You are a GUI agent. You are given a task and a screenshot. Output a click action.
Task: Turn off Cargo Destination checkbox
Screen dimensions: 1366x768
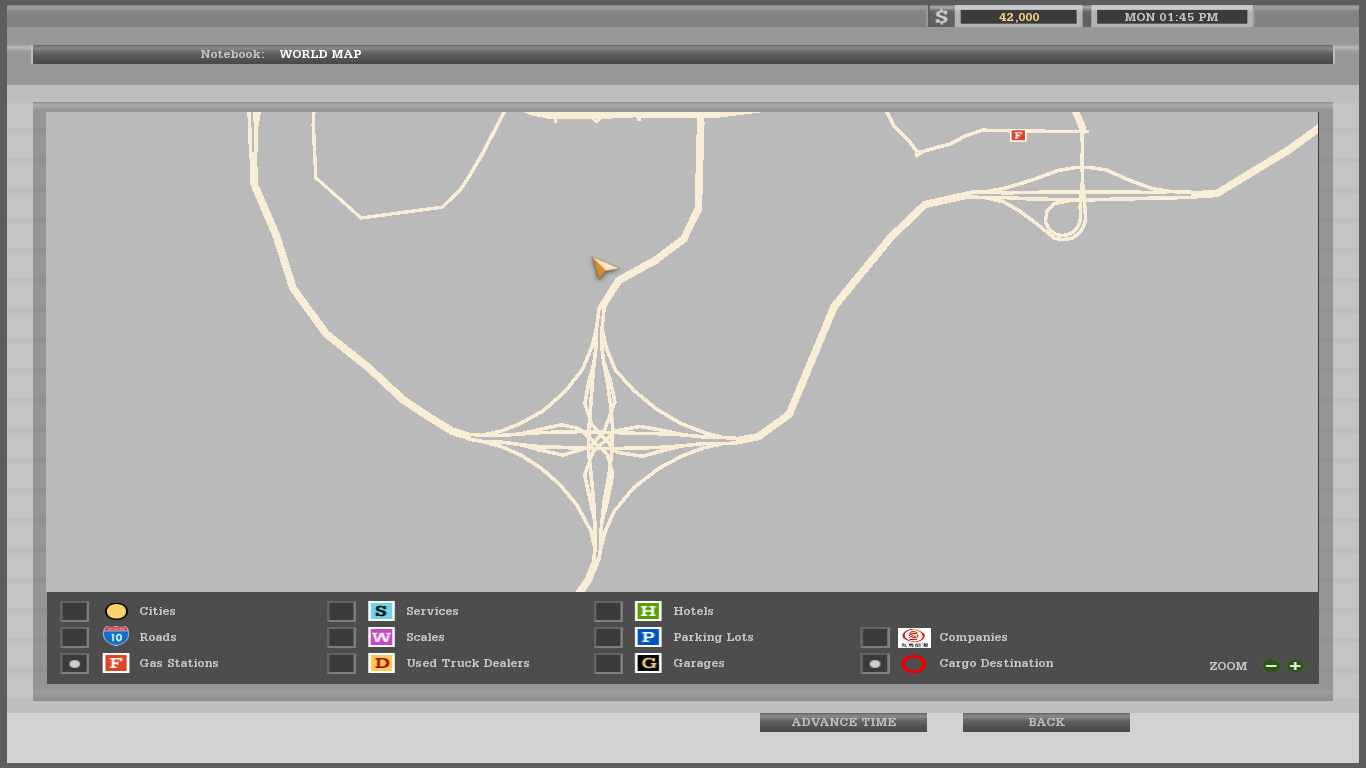click(x=874, y=663)
